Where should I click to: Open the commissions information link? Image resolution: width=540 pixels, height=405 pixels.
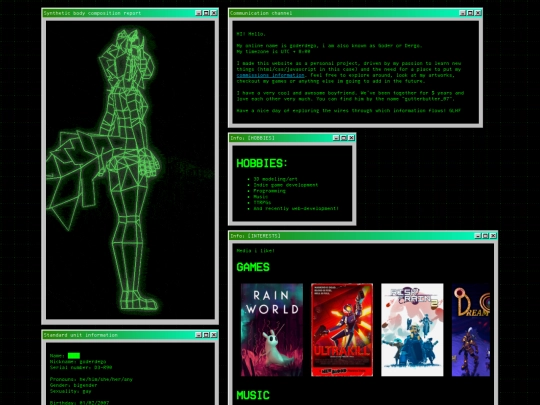(270, 75)
